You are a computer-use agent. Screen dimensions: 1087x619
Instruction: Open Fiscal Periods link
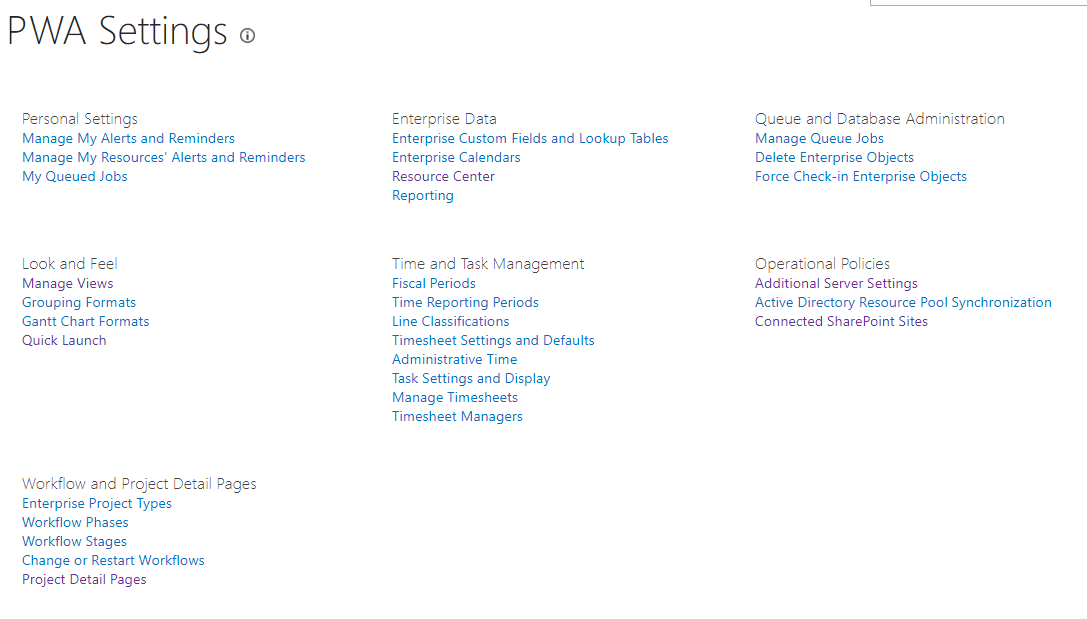(x=434, y=284)
